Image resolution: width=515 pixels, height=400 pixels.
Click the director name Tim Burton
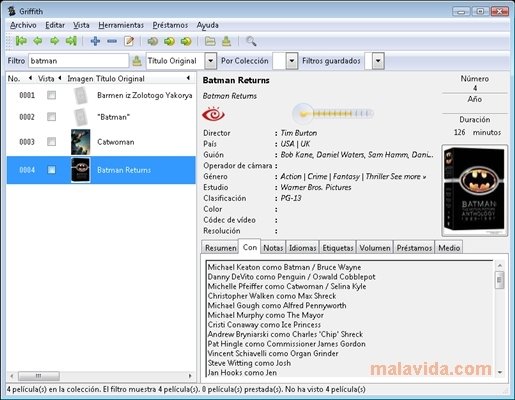[299, 133]
